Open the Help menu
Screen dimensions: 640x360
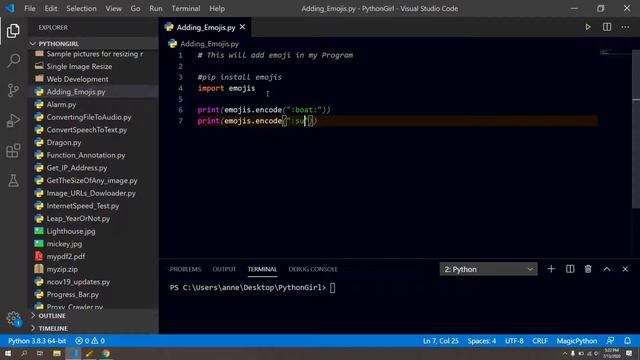217,8
